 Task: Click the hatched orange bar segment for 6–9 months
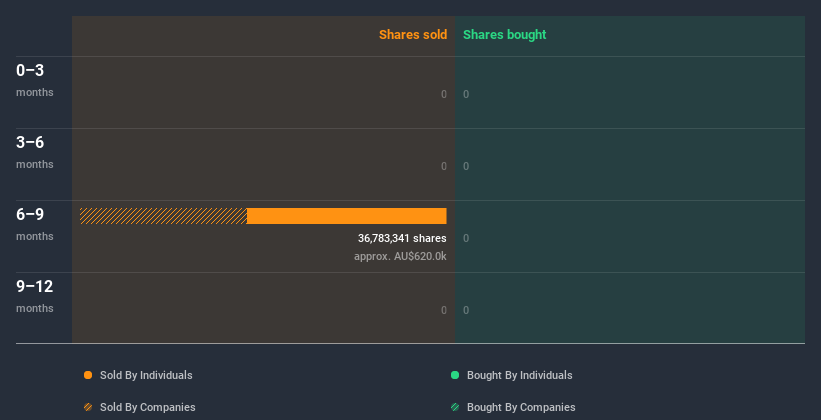coord(163,216)
